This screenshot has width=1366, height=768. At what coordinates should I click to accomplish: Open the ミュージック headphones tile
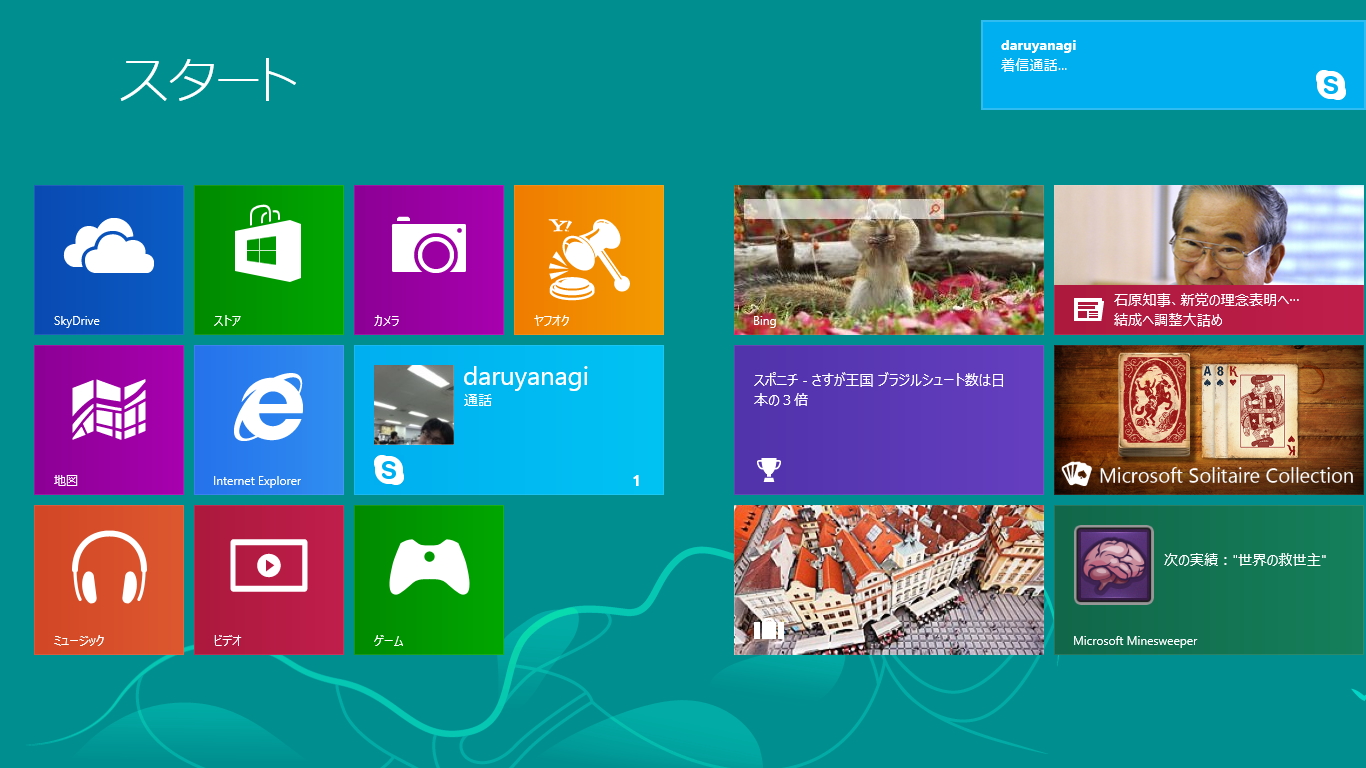109,580
